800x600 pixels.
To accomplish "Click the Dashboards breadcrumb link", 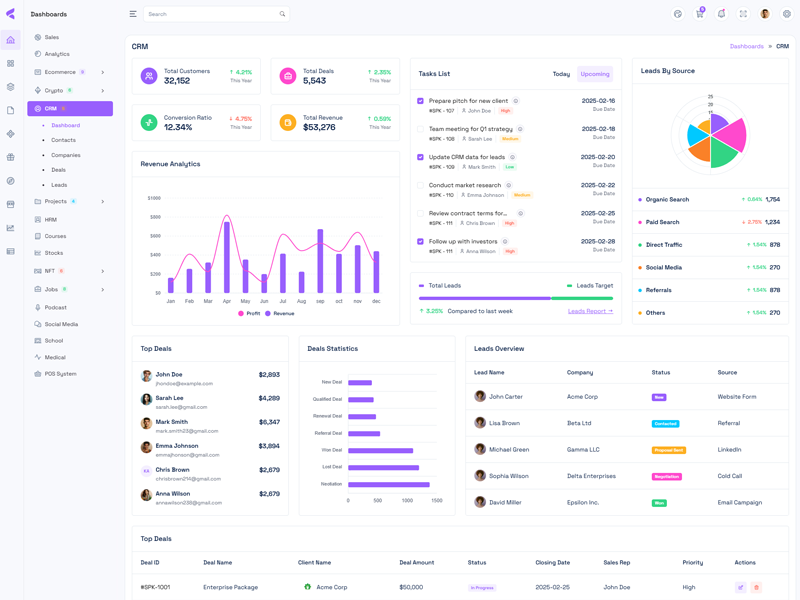I will [x=746, y=46].
